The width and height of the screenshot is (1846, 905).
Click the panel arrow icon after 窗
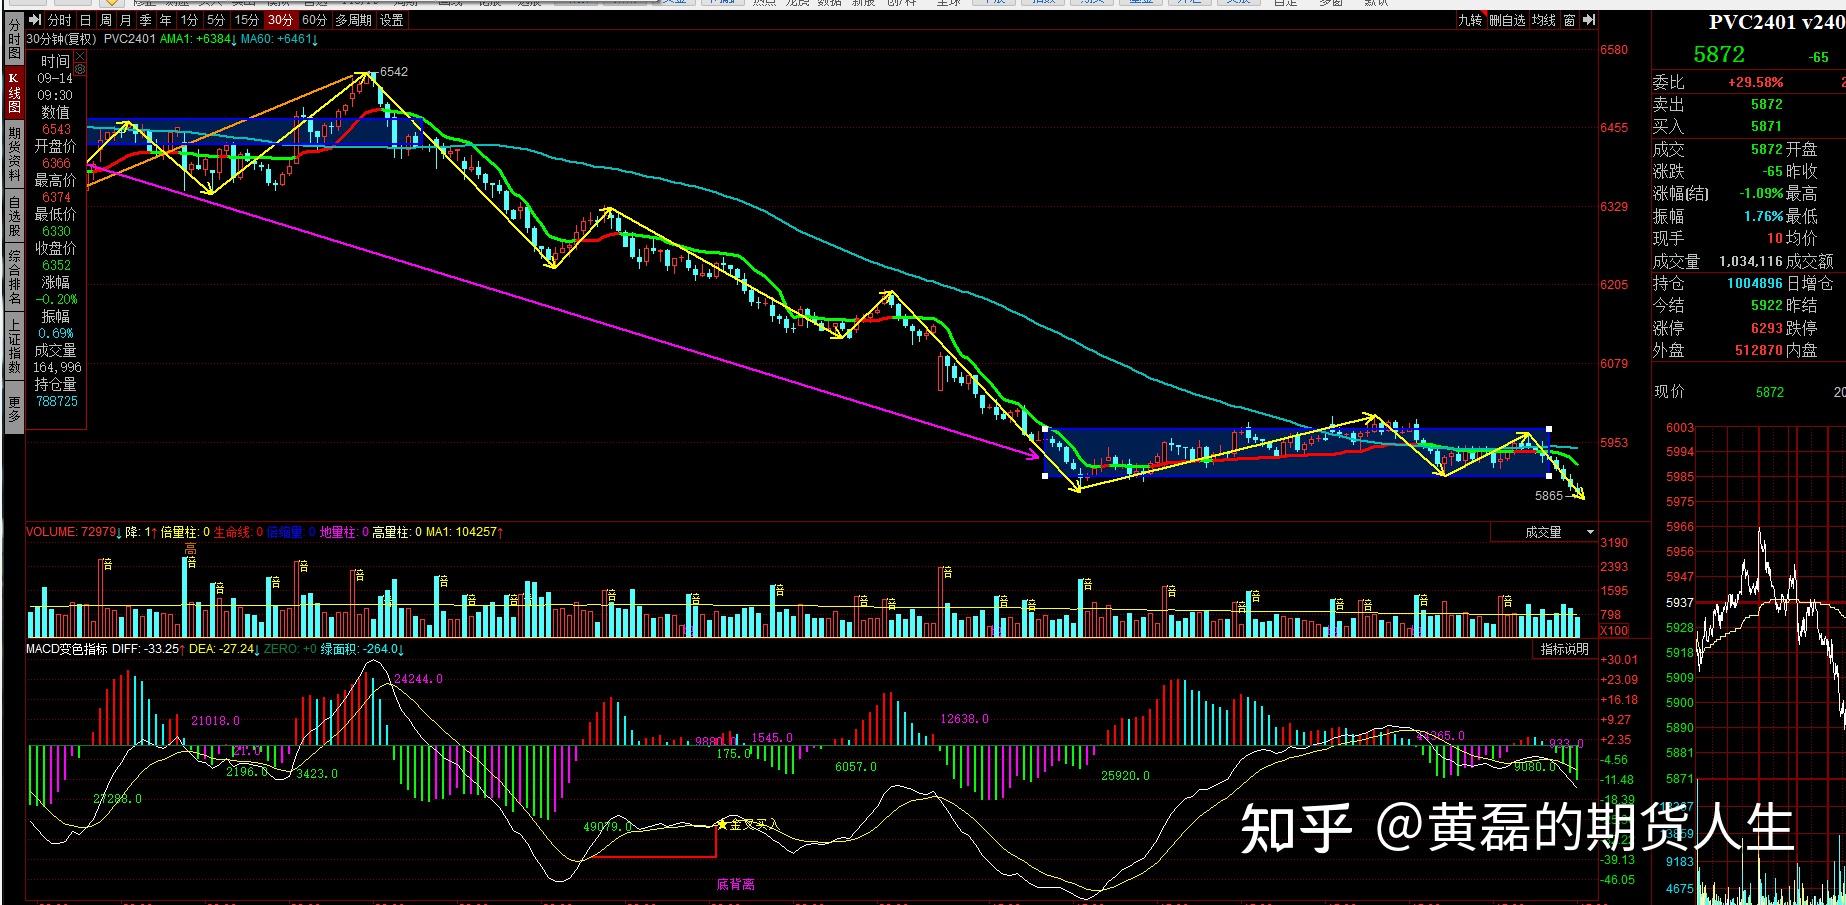[1589, 20]
